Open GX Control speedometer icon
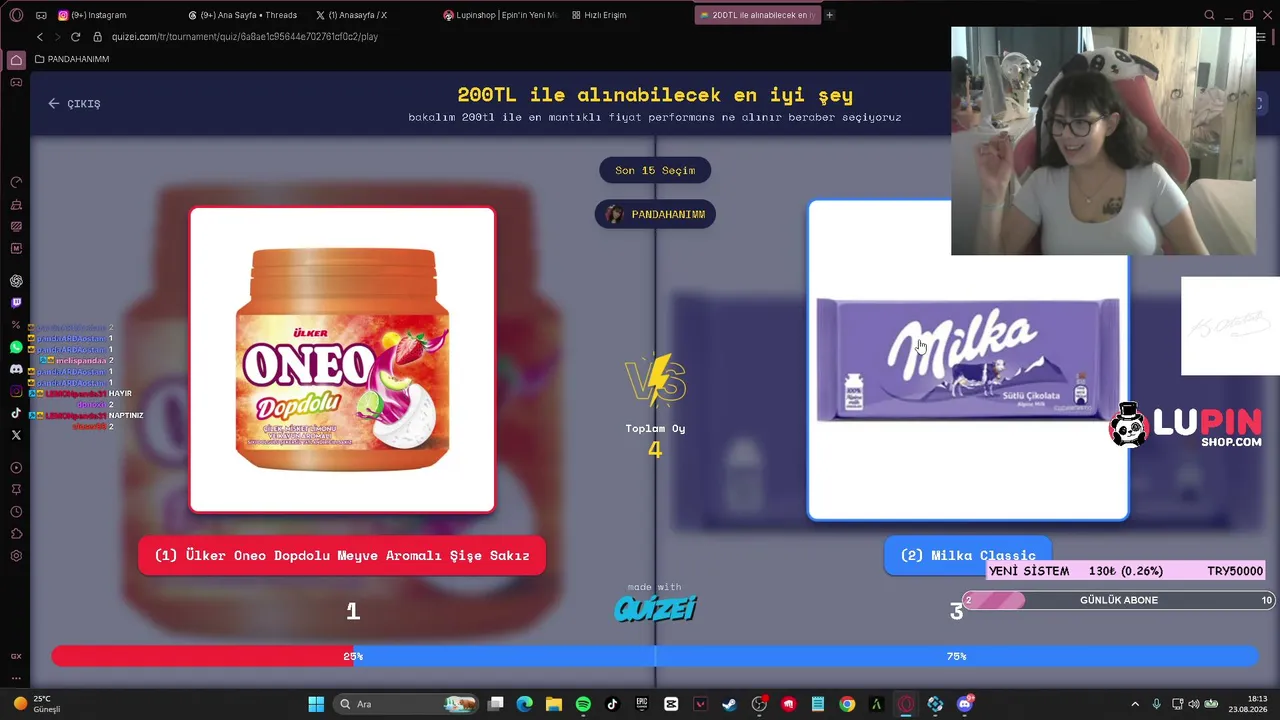The height and width of the screenshot is (720, 1280). 16,182
